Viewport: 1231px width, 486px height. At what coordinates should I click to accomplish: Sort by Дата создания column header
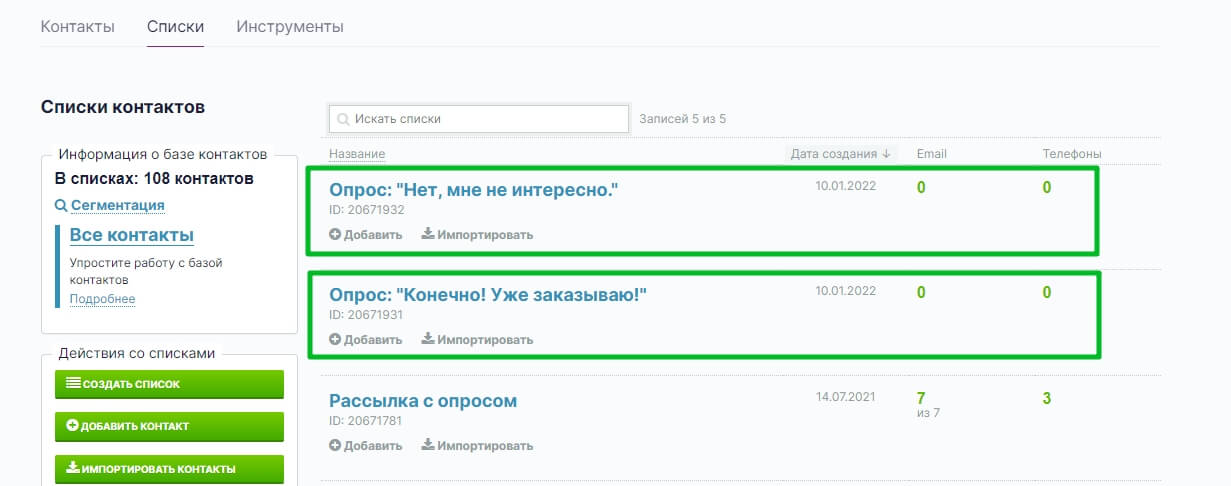pos(840,154)
